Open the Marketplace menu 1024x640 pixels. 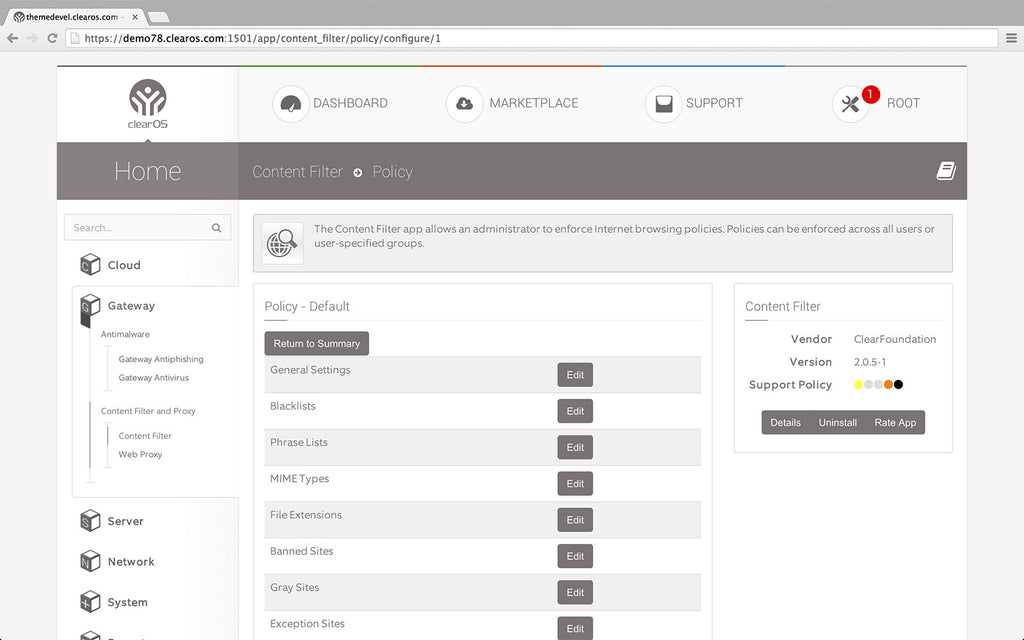(x=534, y=103)
